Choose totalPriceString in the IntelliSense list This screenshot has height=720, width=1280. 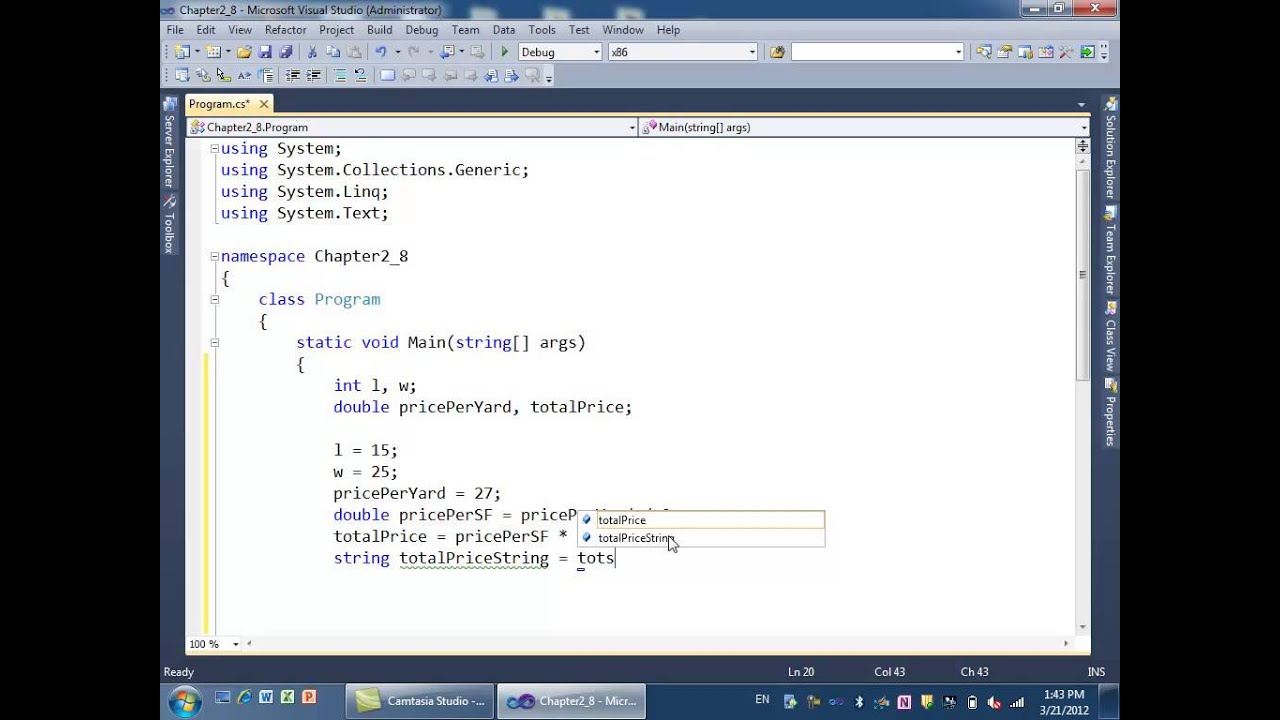point(702,538)
